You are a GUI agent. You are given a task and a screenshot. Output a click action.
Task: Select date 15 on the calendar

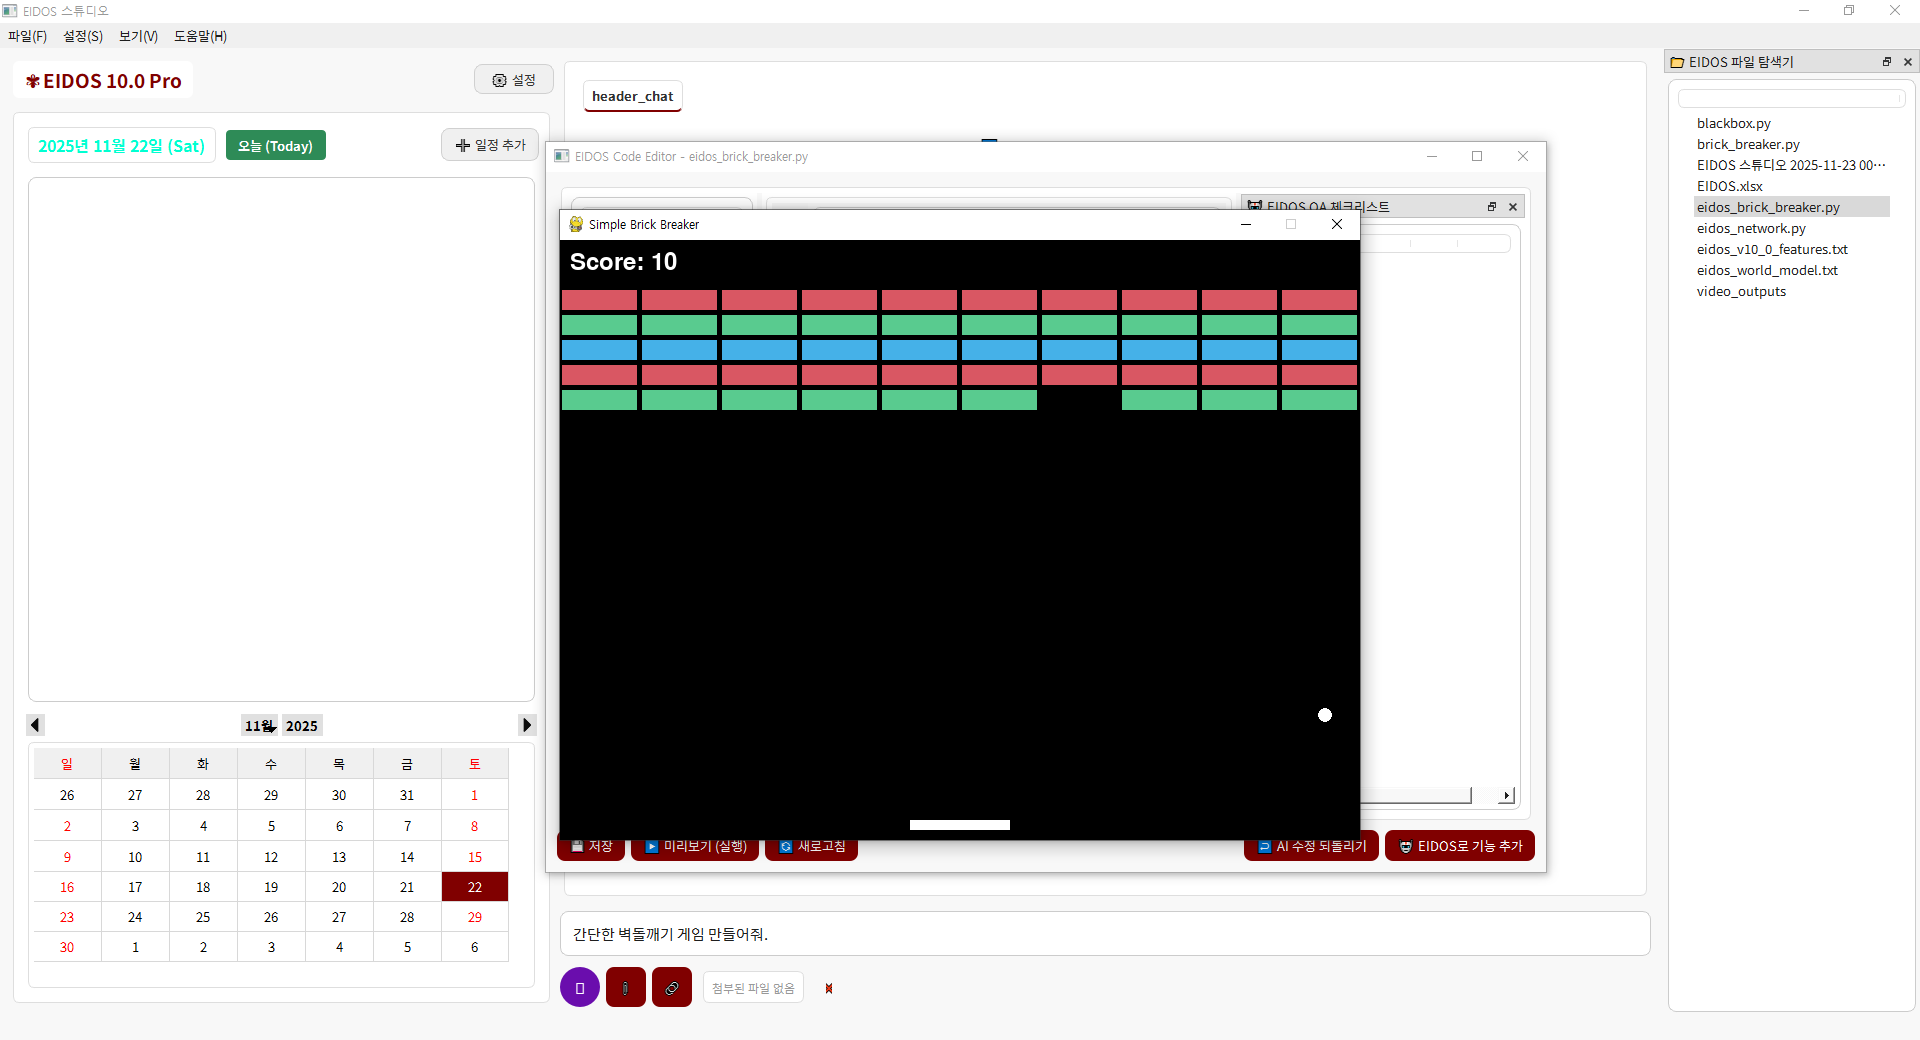click(474, 856)
